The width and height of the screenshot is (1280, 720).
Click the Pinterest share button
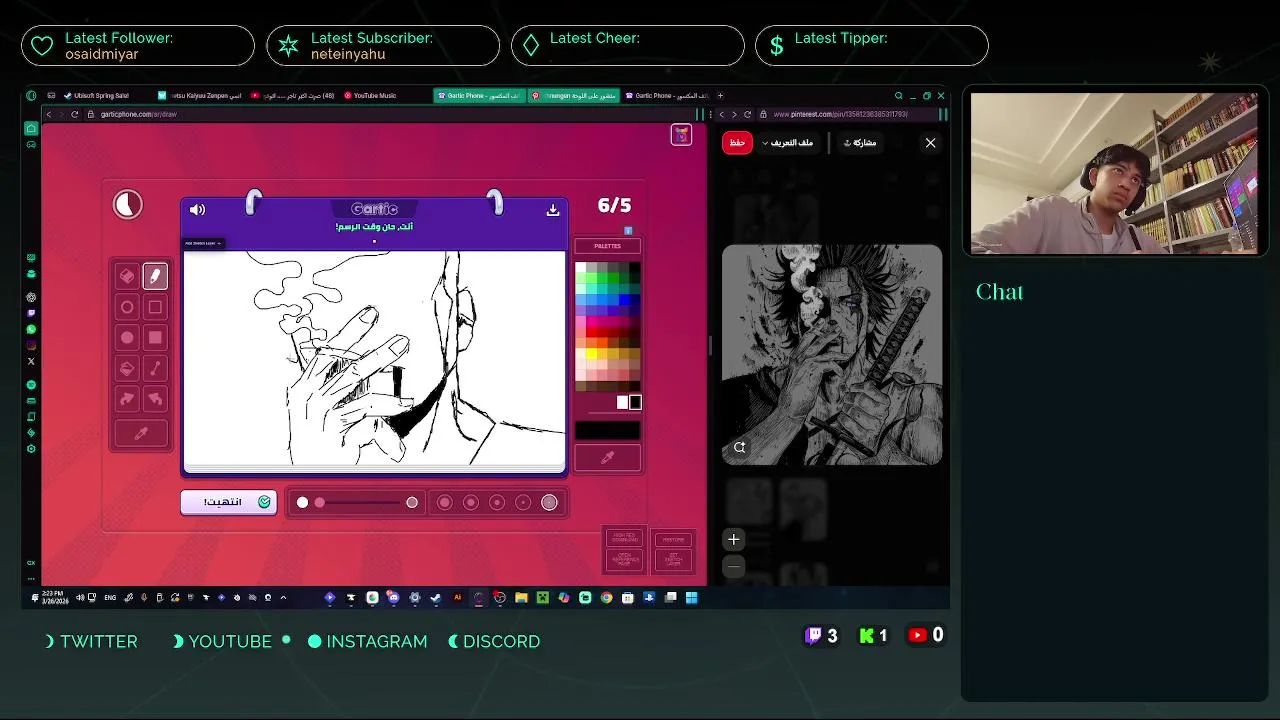click(x=860, y=143)
